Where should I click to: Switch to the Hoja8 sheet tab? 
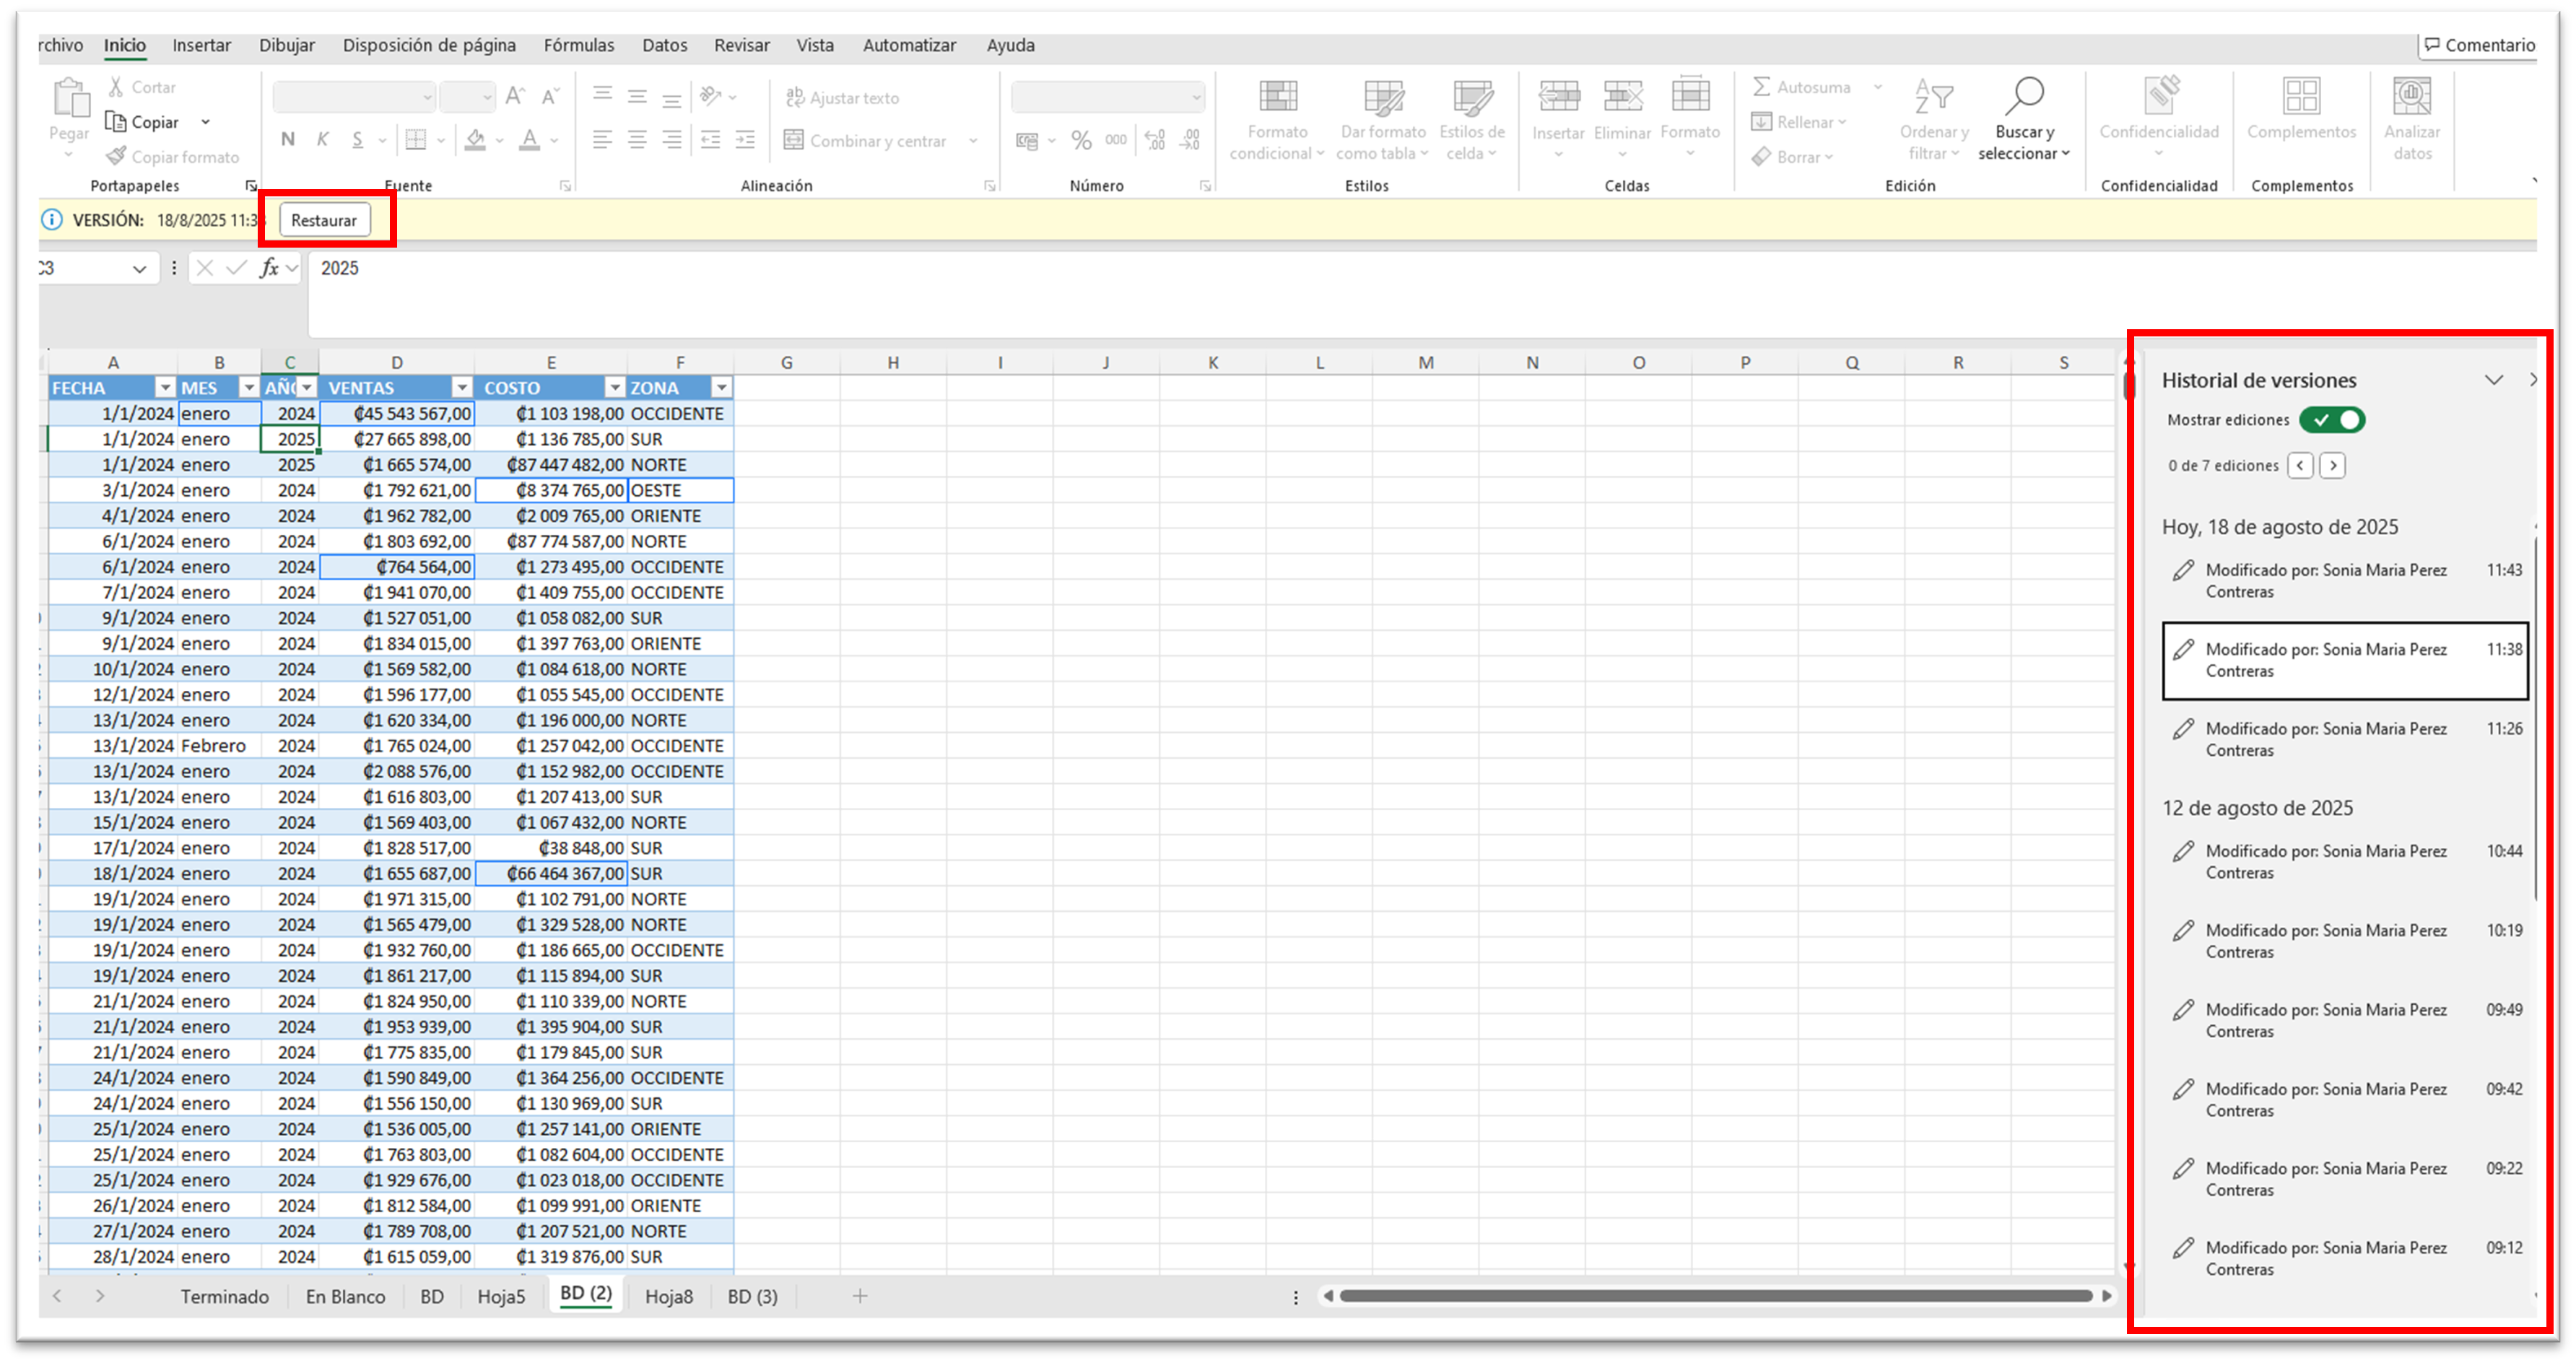(x=668, y=1296)
